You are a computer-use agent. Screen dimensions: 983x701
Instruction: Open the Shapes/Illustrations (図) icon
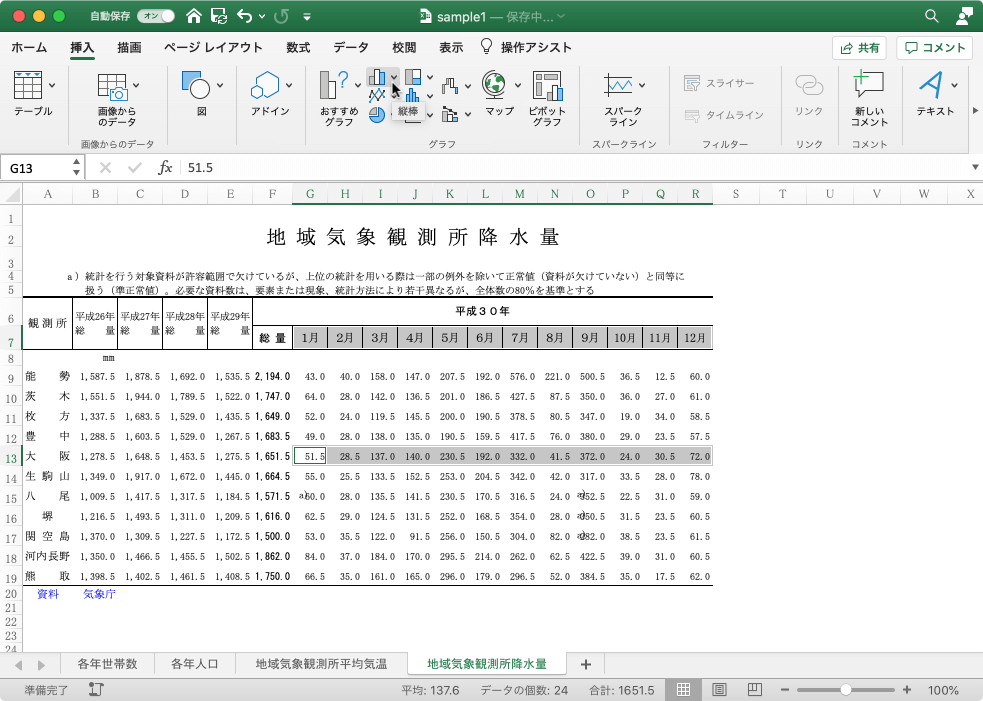point(196,85)
